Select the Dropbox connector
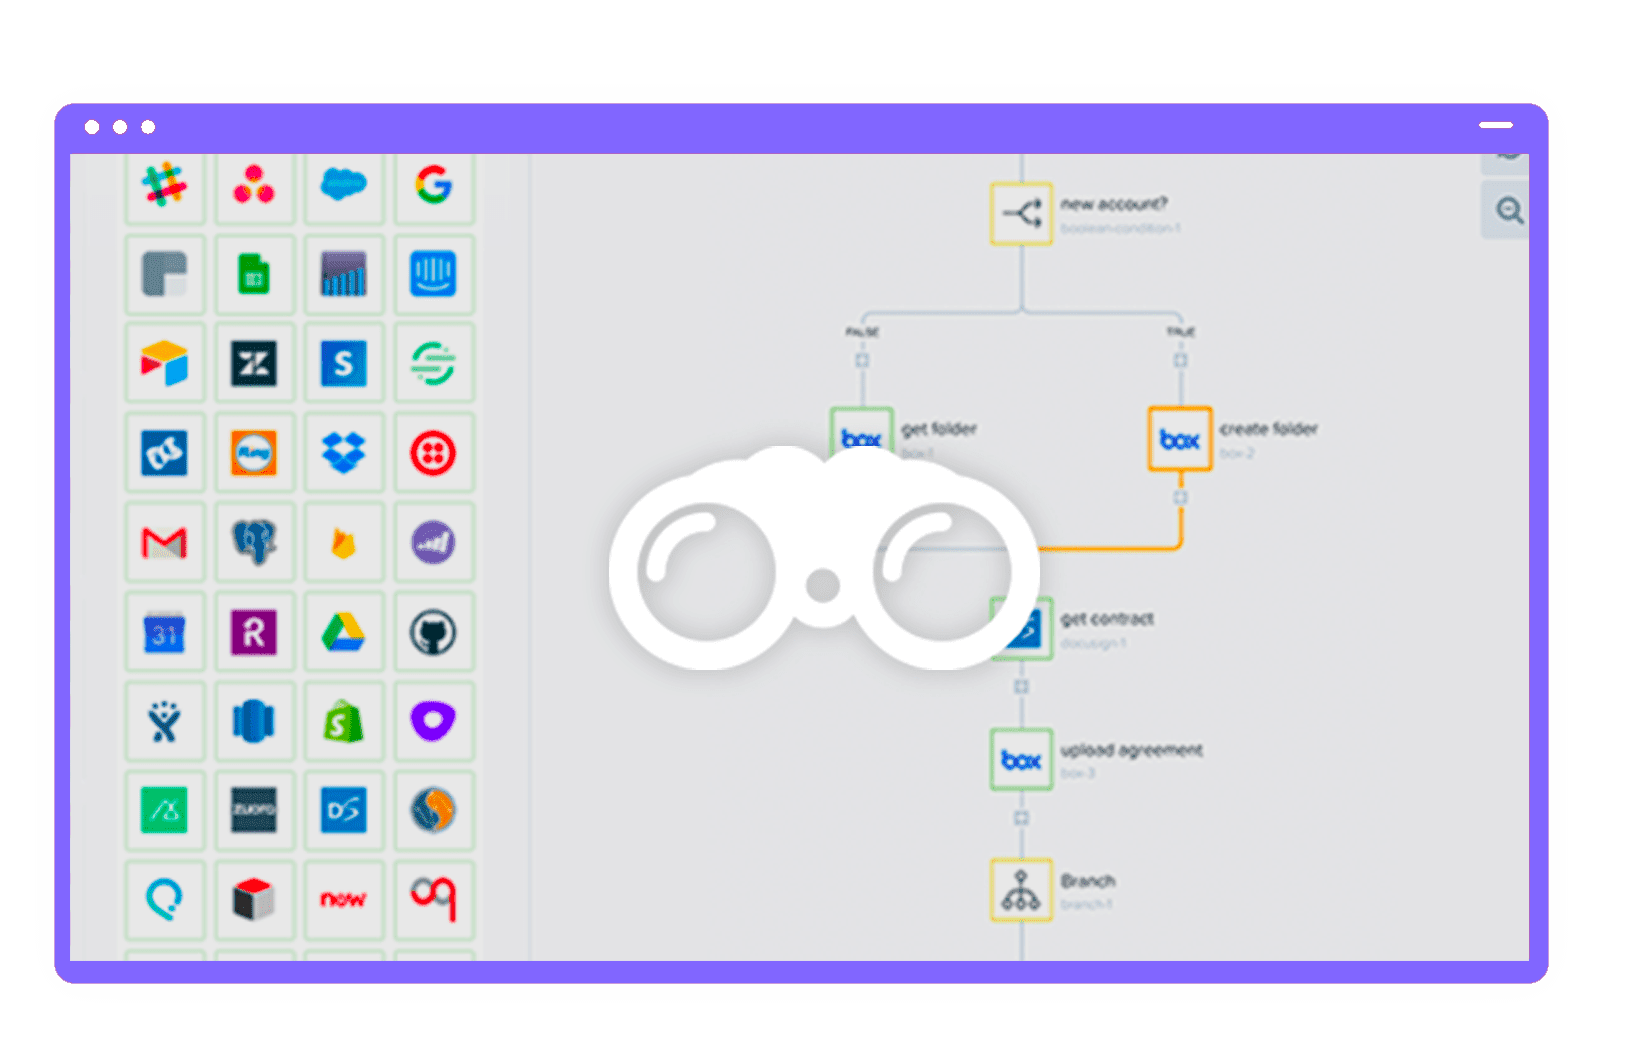The height and width of the screenshot is (1044, 1648). click(344, 453)
